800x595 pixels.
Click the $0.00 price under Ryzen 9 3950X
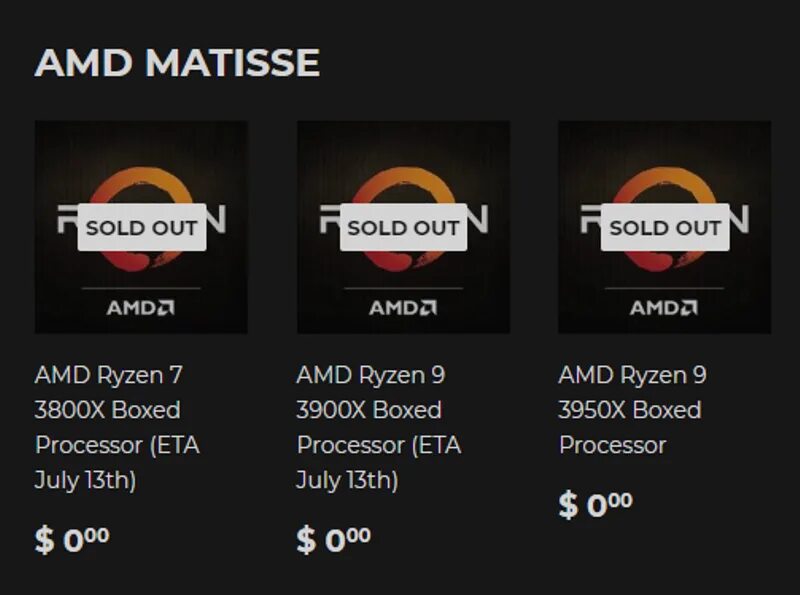(x=596, y=505)
